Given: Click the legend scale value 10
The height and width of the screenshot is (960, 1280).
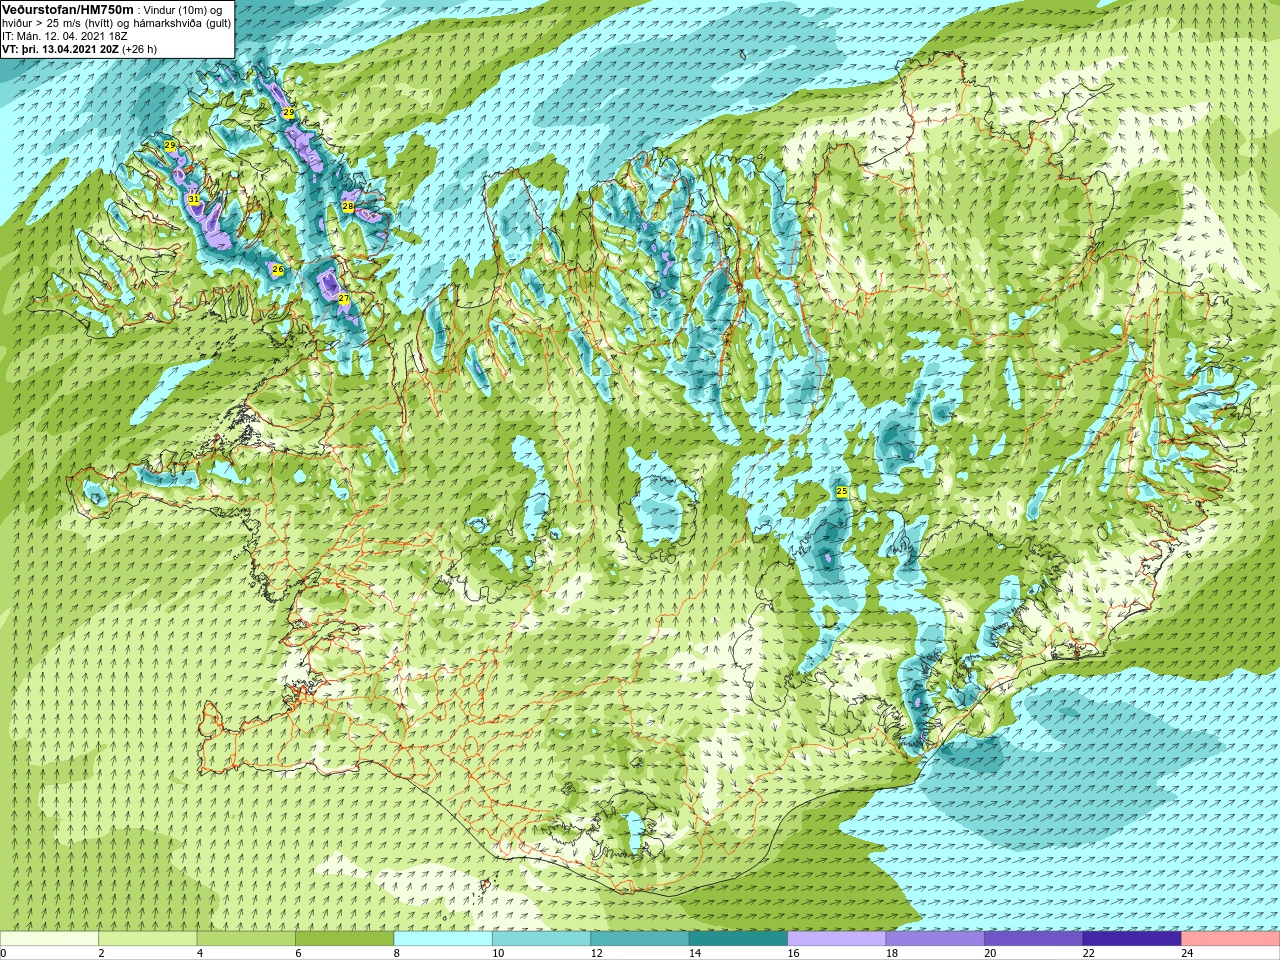Looking at the screenshot, I should [498, 953].
